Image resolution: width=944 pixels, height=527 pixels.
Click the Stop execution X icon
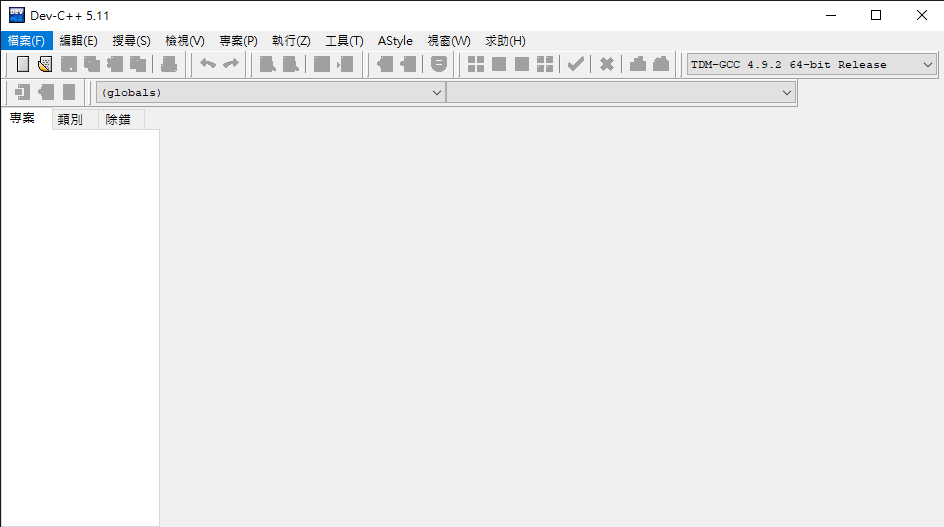607,64
